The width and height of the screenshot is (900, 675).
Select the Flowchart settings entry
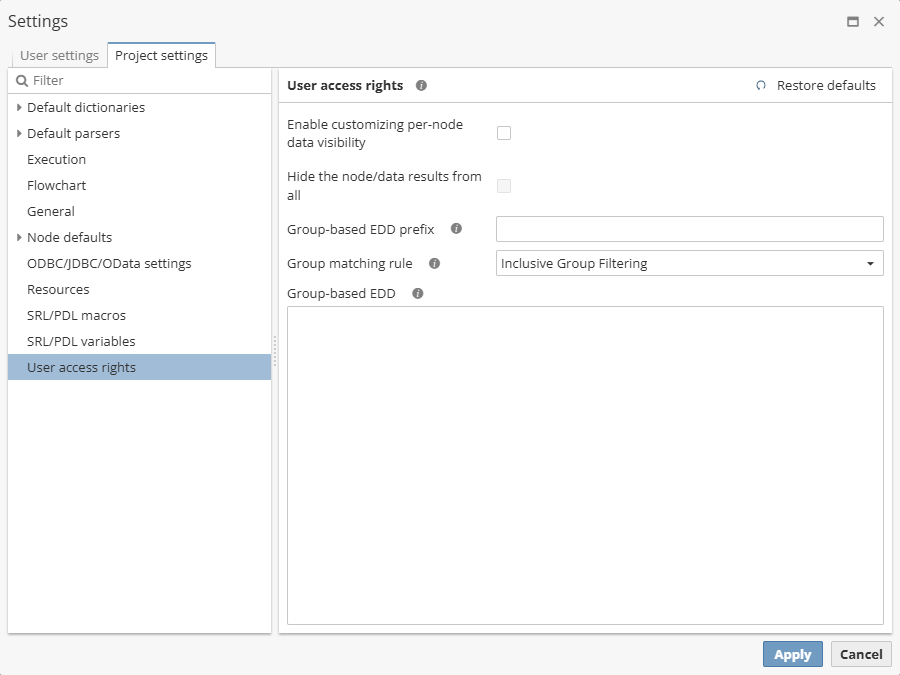tap(56, 185)
